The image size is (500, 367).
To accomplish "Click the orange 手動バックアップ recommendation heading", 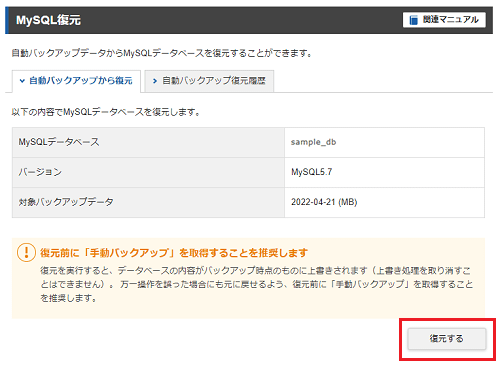I will (174, 253).
